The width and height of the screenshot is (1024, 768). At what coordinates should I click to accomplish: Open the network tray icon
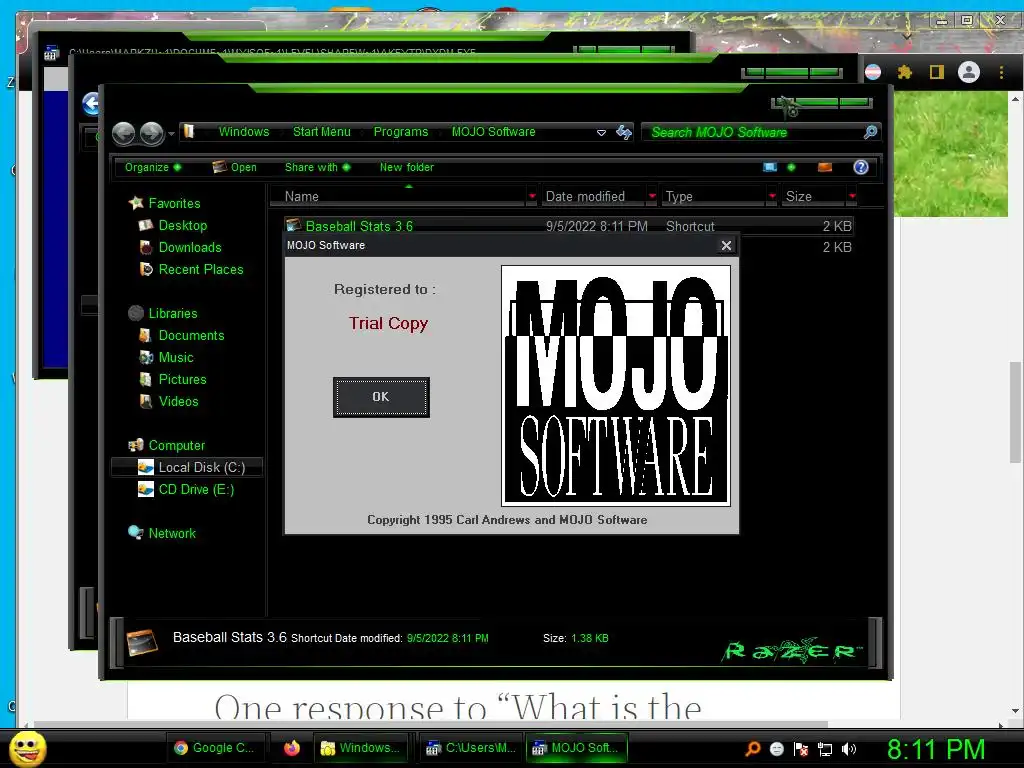point(825,749)
